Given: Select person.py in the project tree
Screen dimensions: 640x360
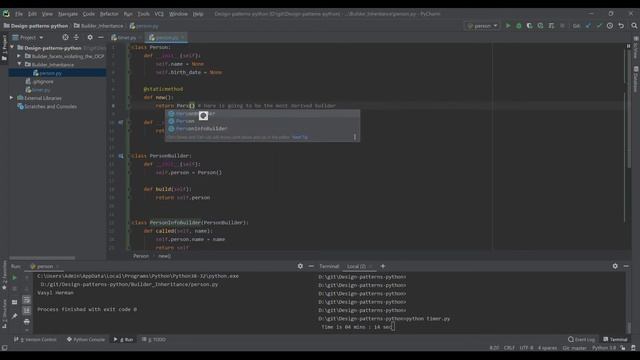Looking at the screenshot, I should tap(58, 73).
